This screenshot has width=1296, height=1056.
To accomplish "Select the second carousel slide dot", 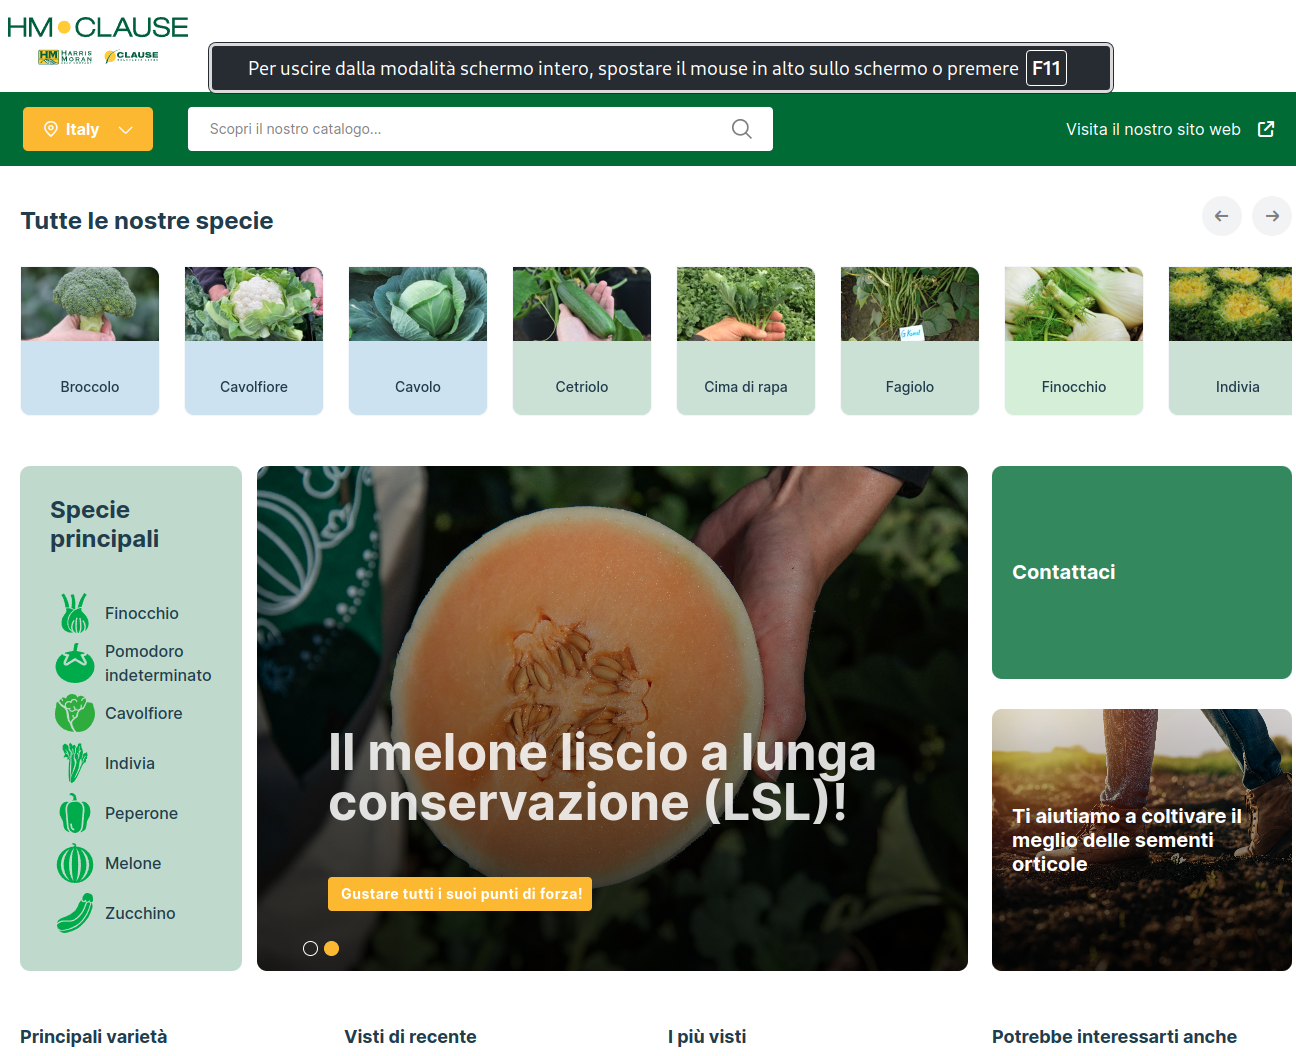I will 332,948.
